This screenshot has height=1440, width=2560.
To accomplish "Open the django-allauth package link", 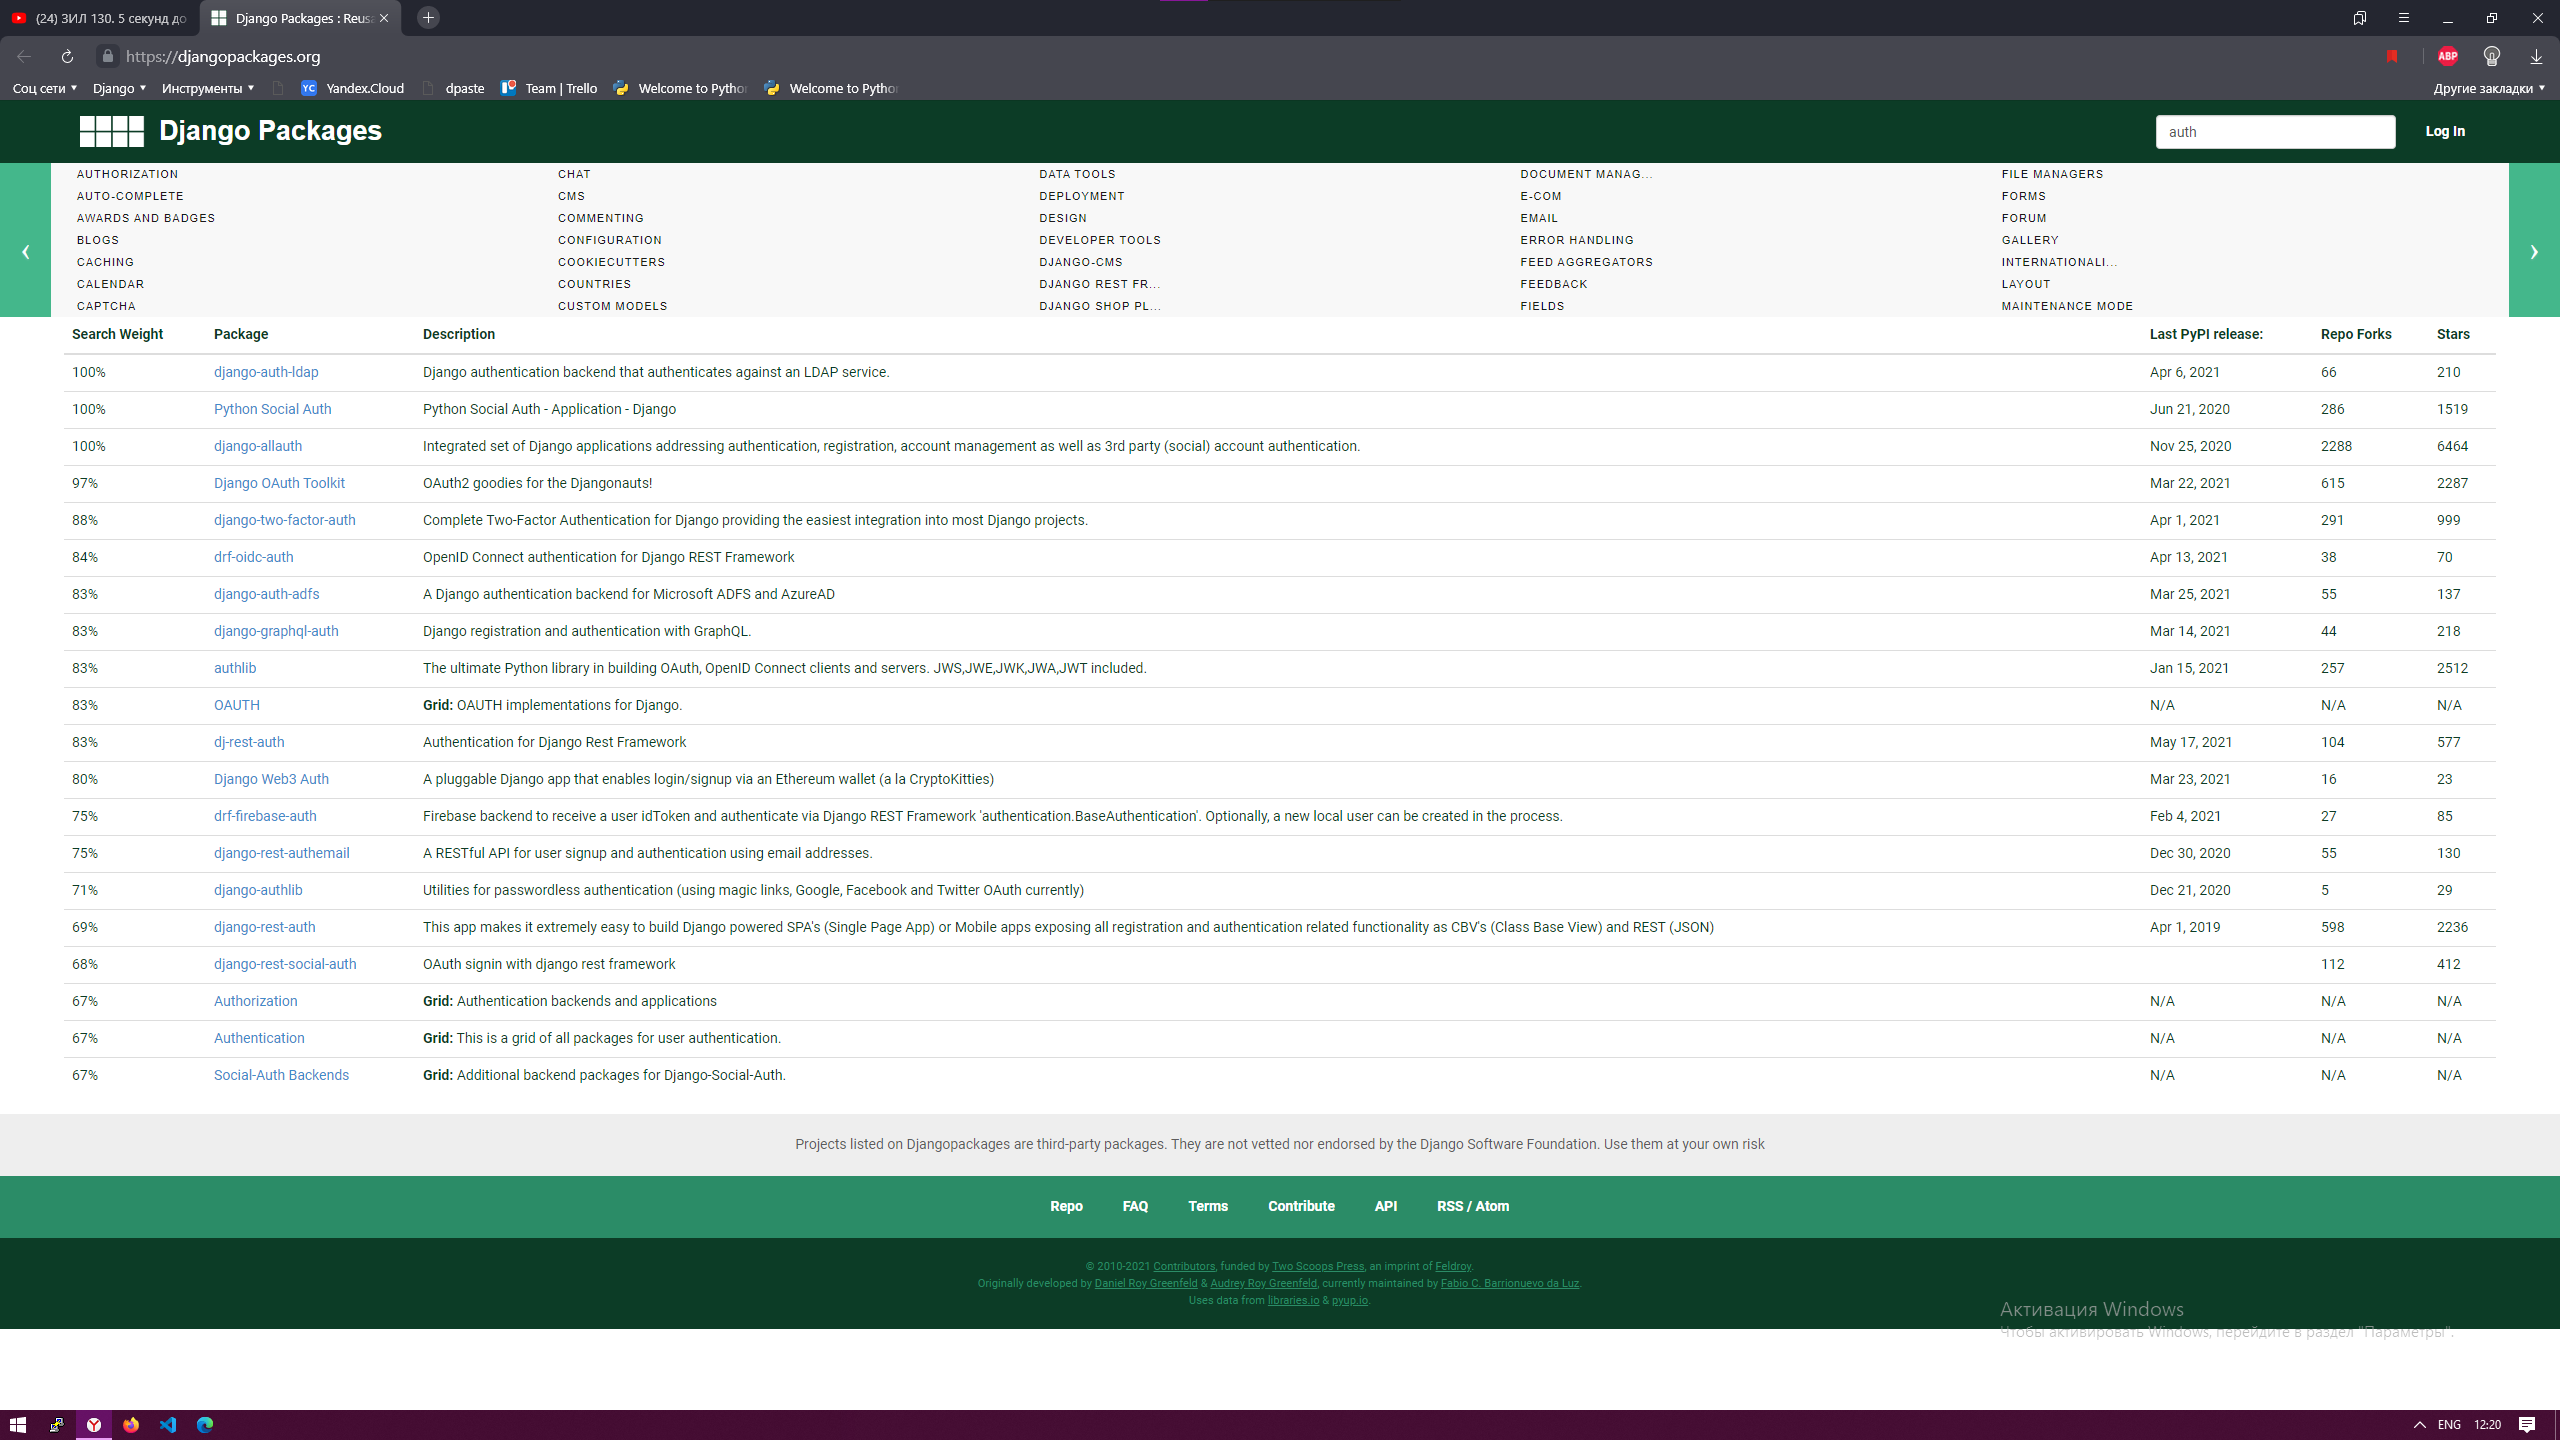I will pos(257,446).
